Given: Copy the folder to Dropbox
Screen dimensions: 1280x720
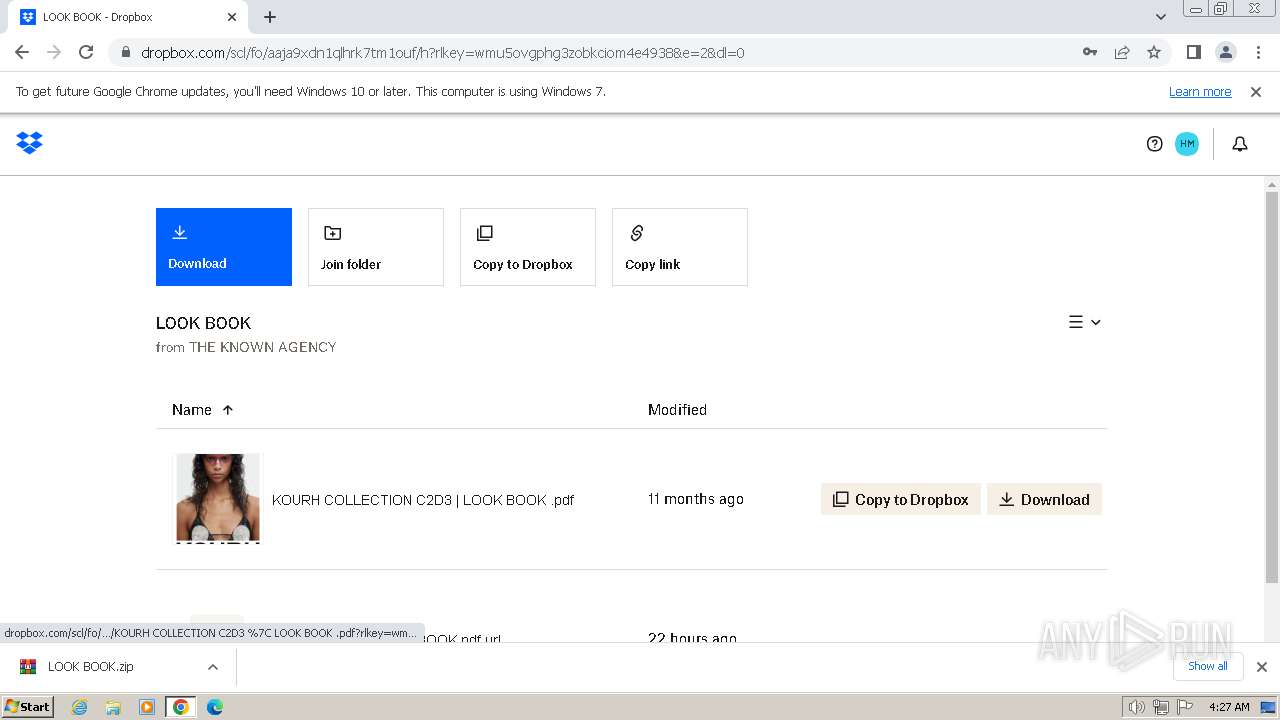Looking at the screenshot, I should pos(528,247).
